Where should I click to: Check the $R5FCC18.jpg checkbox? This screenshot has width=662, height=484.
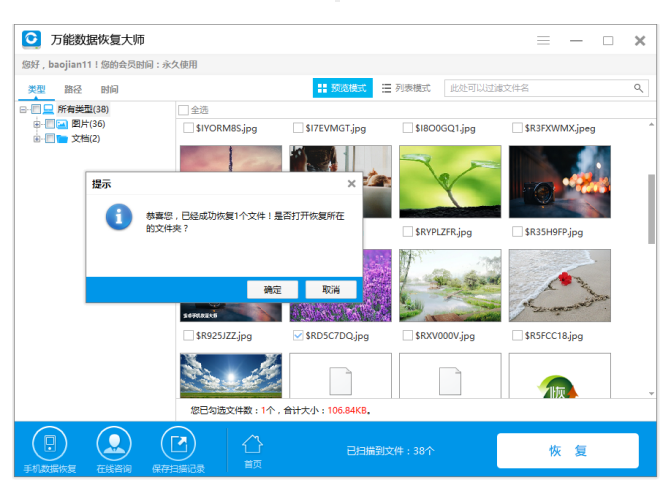[x=518, y=336]
